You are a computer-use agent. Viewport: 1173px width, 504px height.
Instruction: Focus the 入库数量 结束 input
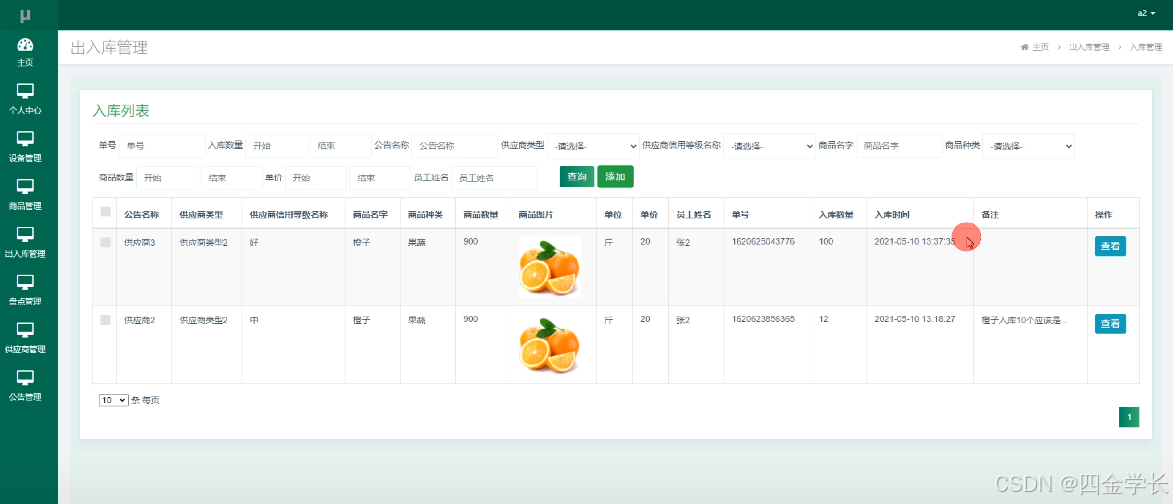tap(341, 146)
